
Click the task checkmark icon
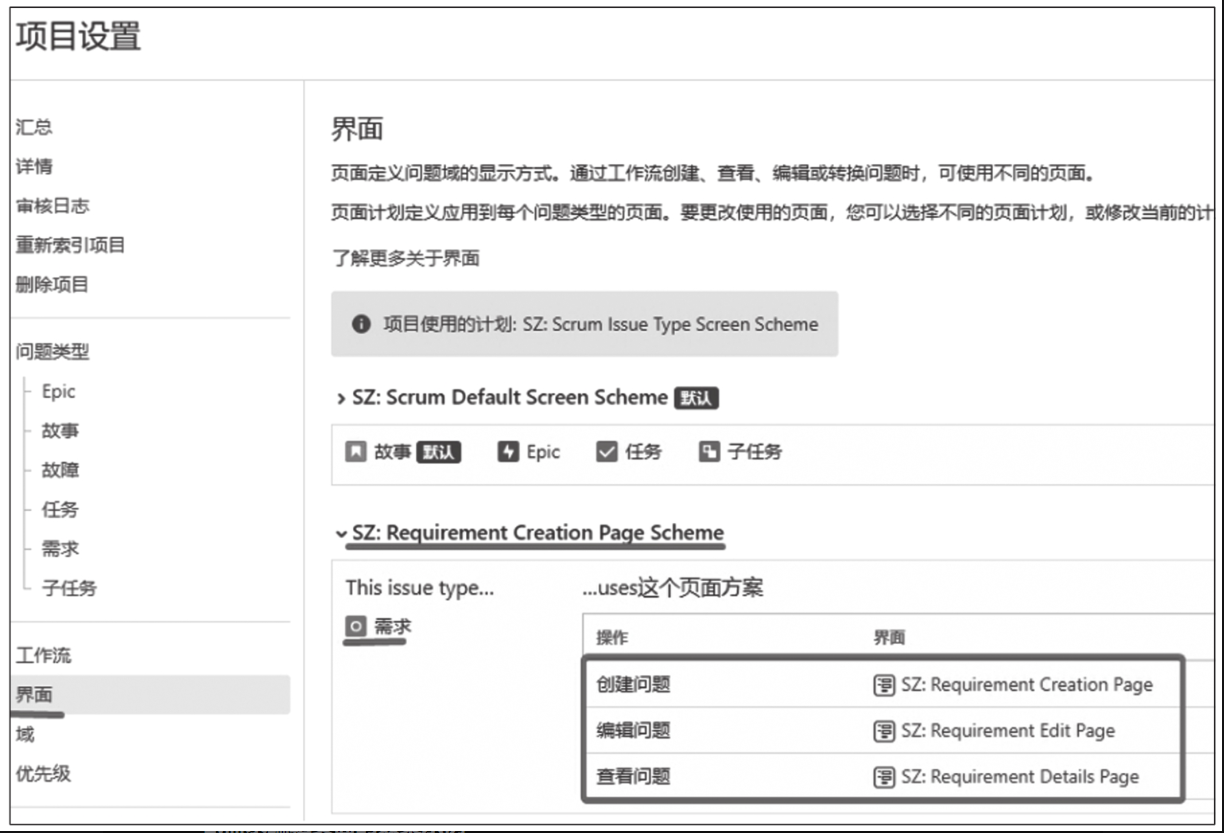click(x=606, y=452)
